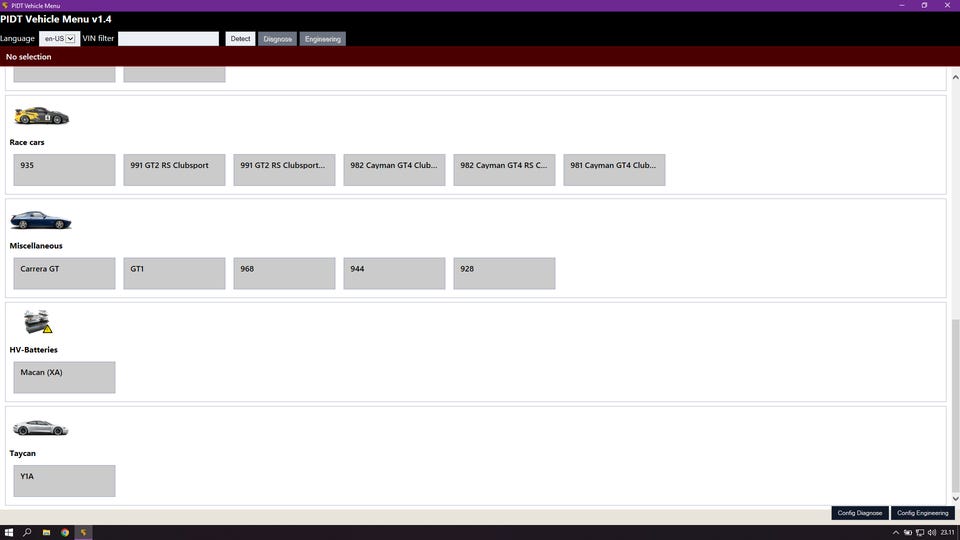Click scrollbar up arrow
Image resolution: width=960 pixels, height=540 pixels.
tap(955, 77)
